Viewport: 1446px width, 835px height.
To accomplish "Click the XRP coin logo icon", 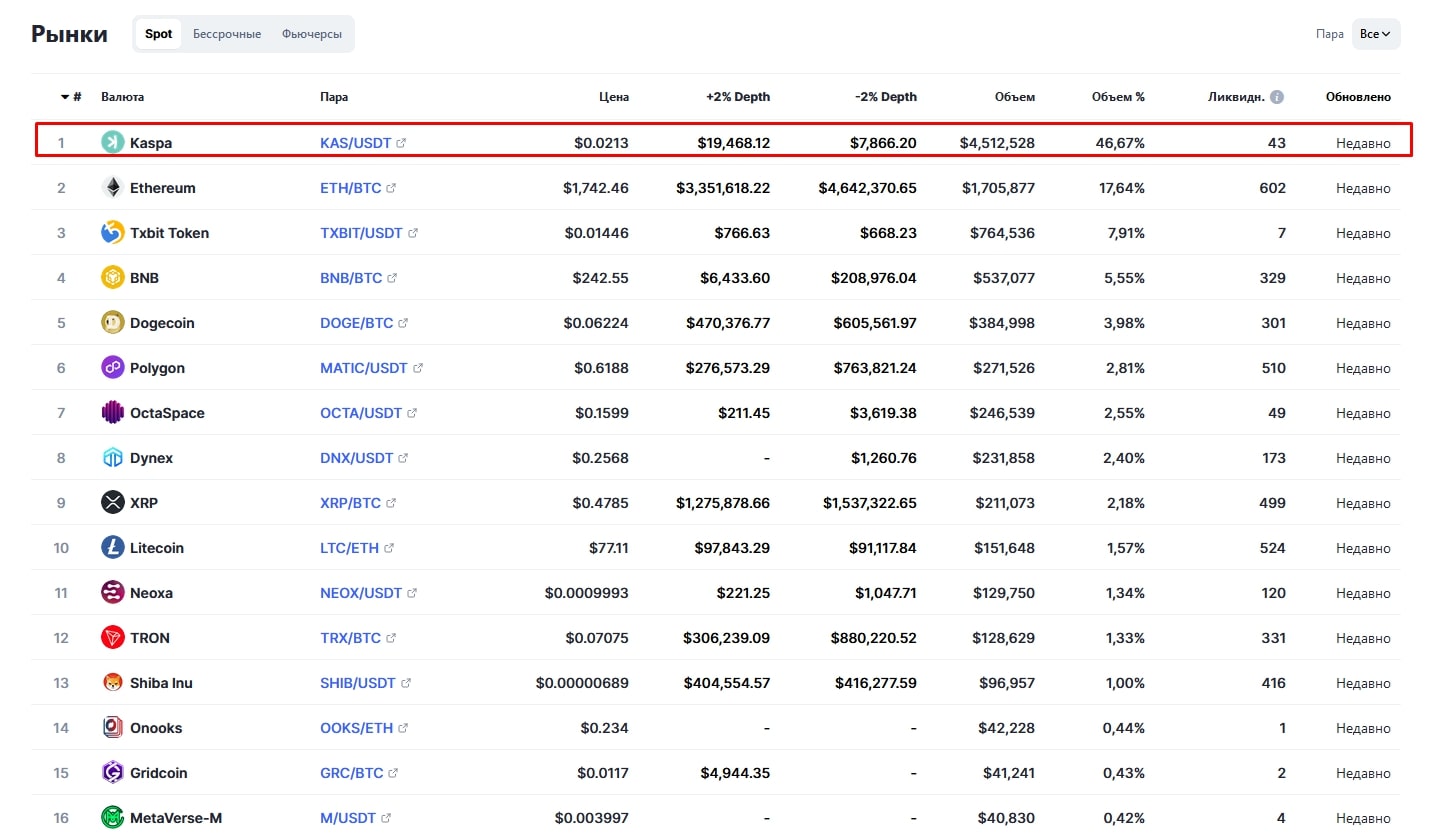I will (x=113, y=502).
